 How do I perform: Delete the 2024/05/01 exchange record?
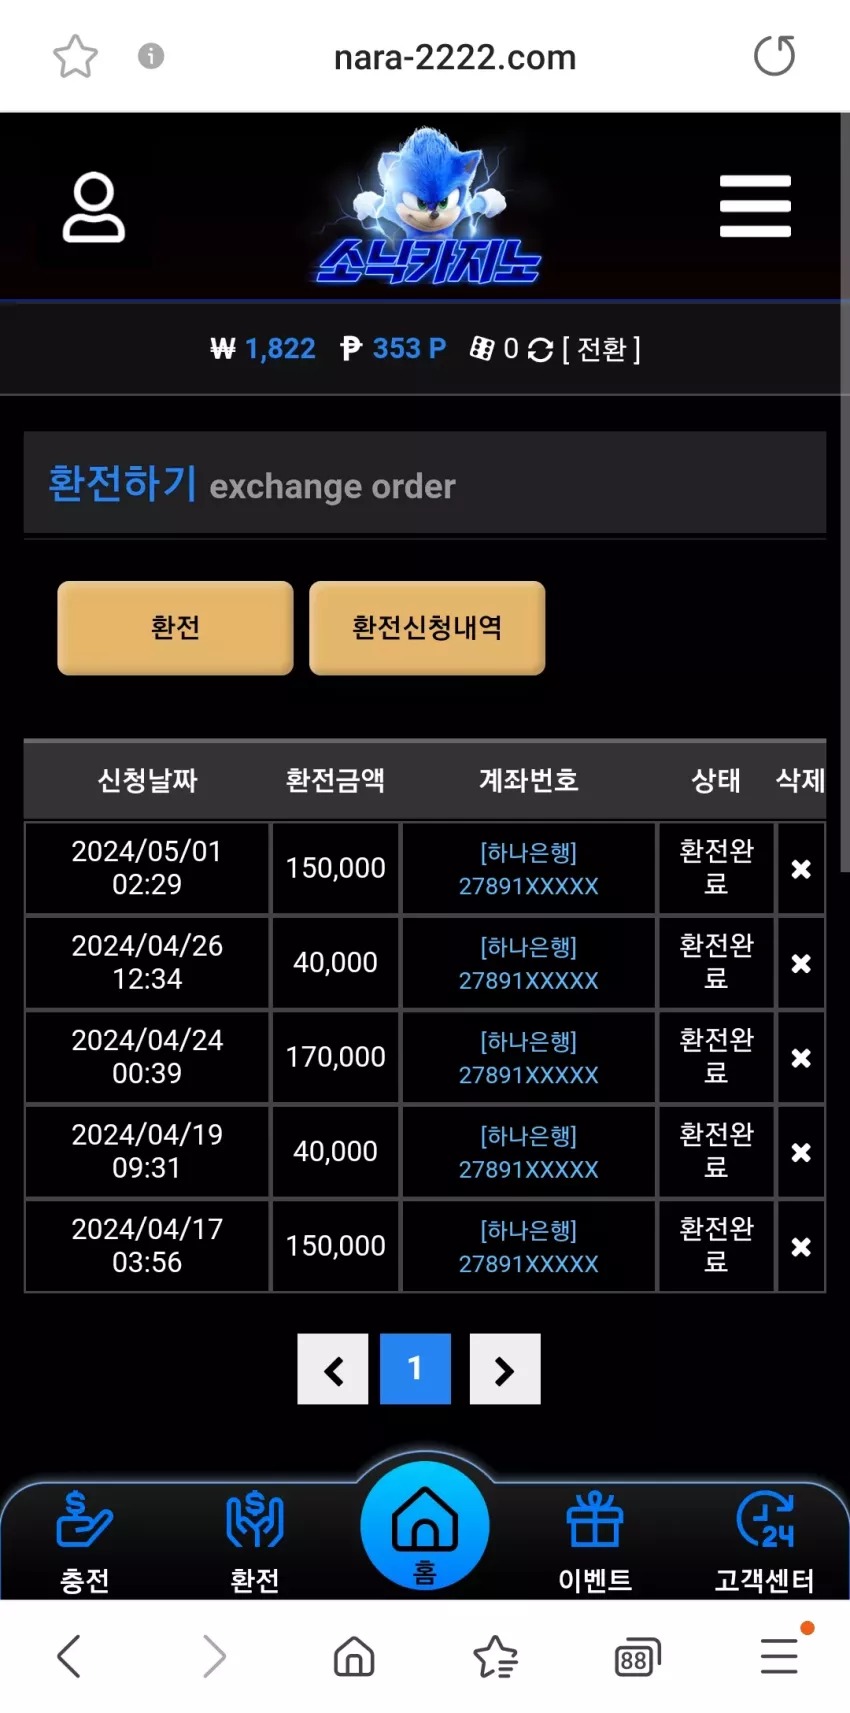click(801, 869)
